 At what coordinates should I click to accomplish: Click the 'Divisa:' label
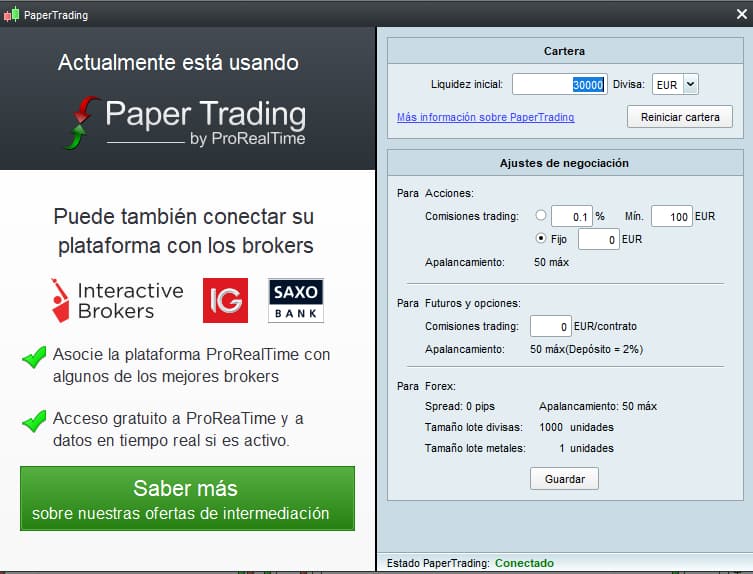[x=629, y=84]
